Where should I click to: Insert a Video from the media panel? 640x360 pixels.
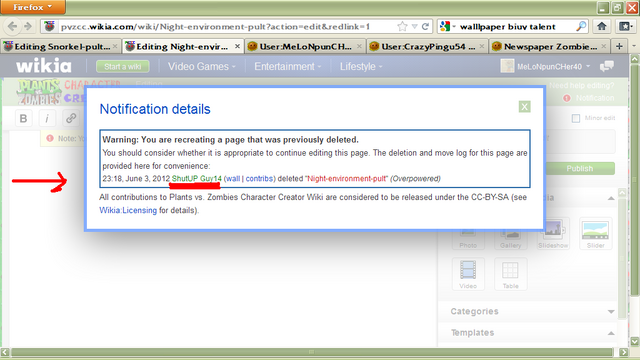coord(468,274)
